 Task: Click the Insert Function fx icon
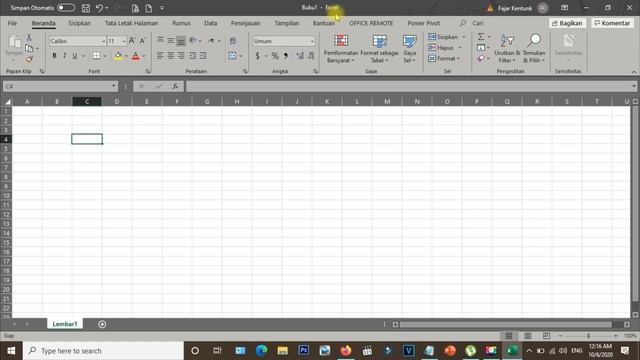(x=175, y=86)
